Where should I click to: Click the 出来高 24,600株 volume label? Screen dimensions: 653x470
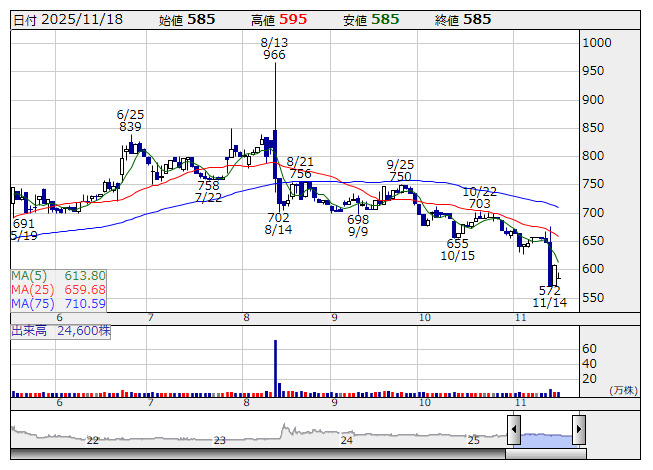pos(61,331)
